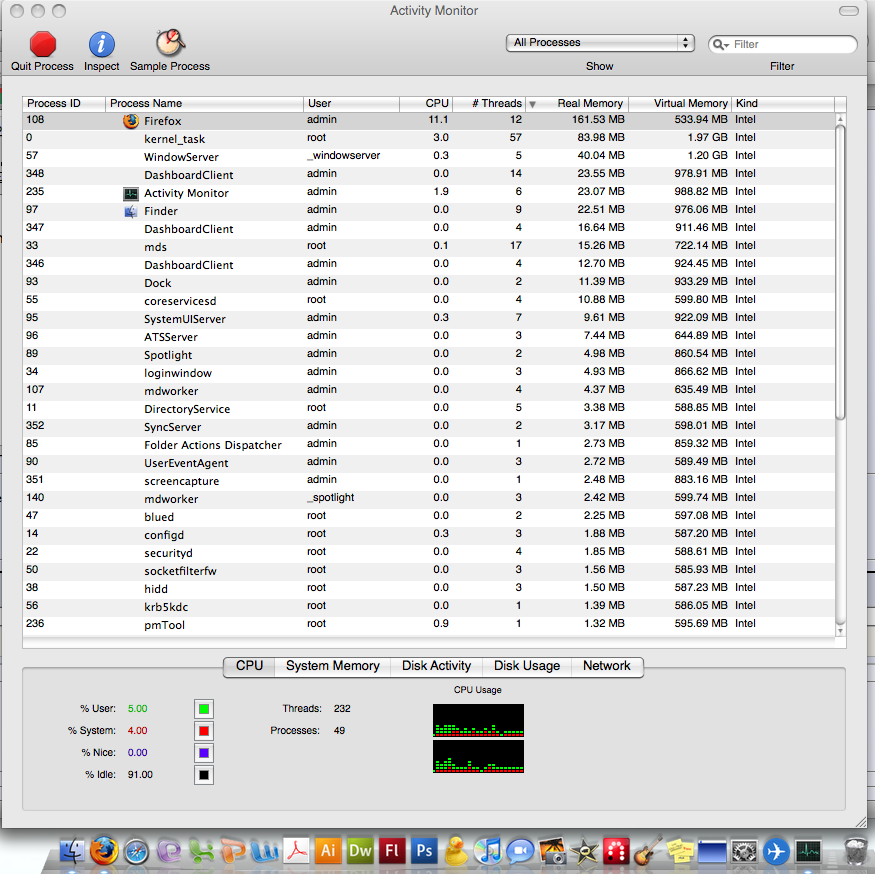The image size is (875, 874).
Task: Open the Network tab
Action: point(607,666)
